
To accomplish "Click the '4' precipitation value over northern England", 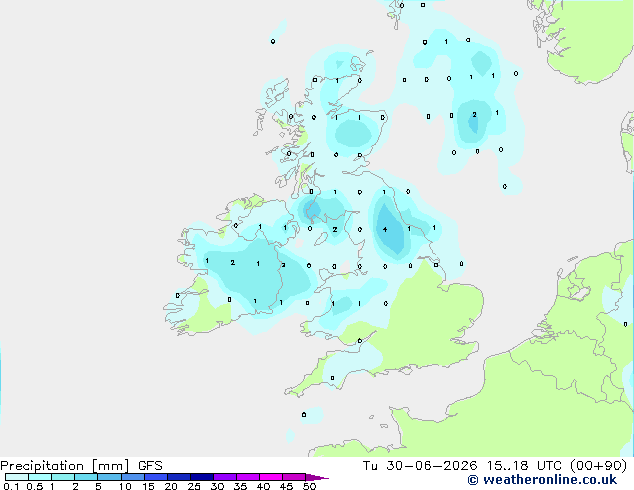I will click(x=385, y=230).
